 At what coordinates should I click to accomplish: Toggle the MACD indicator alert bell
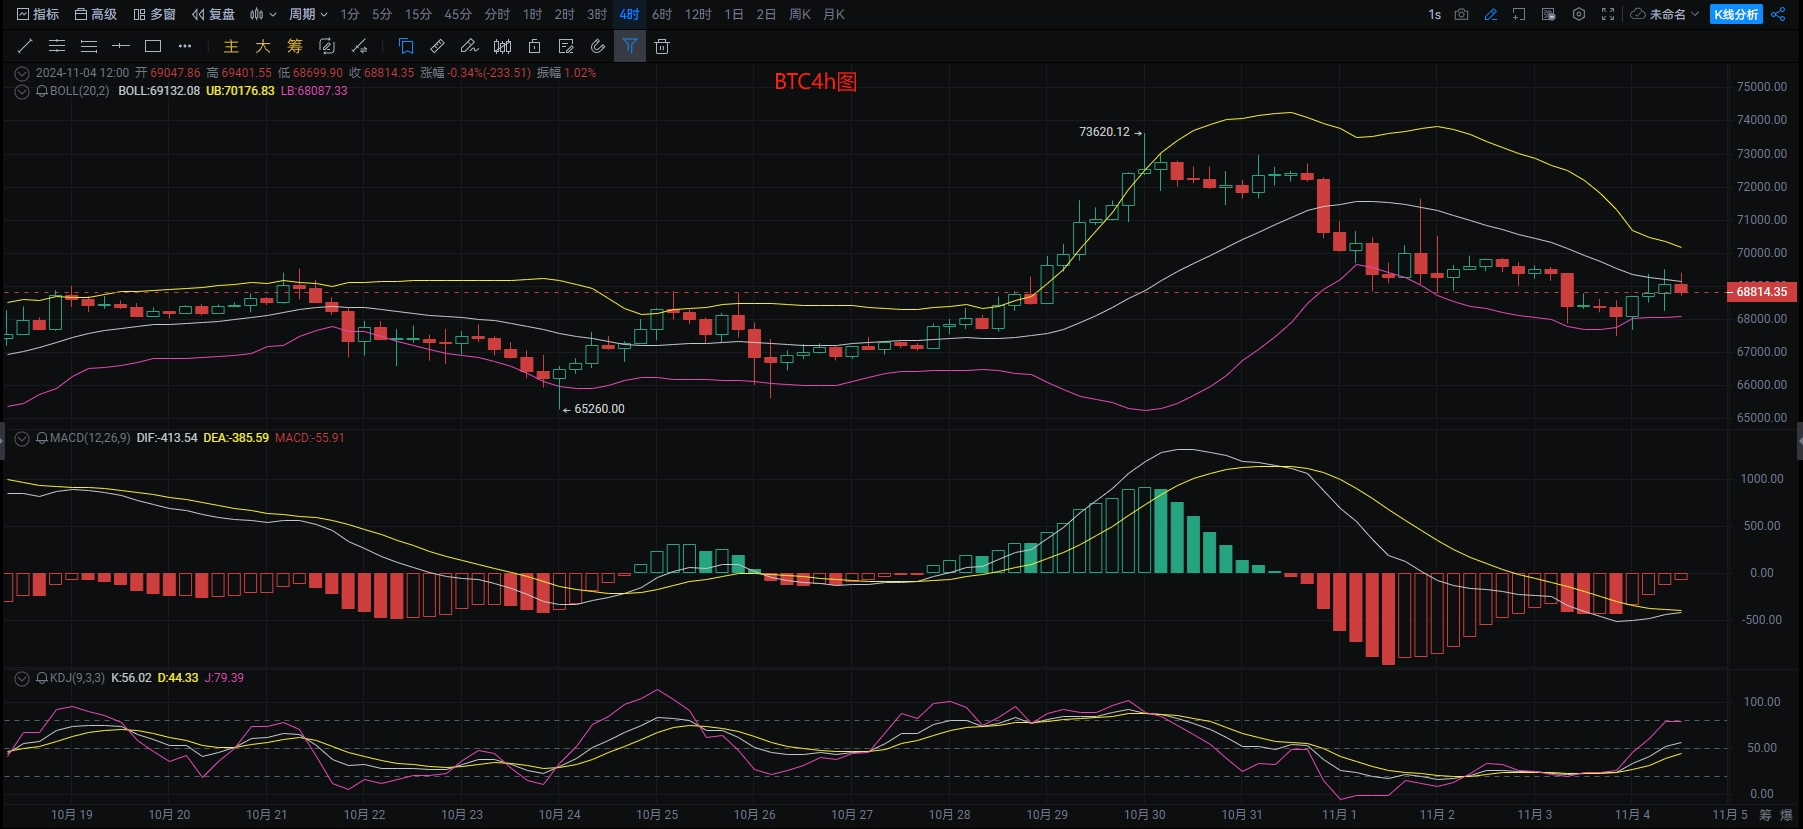point(42,438)
